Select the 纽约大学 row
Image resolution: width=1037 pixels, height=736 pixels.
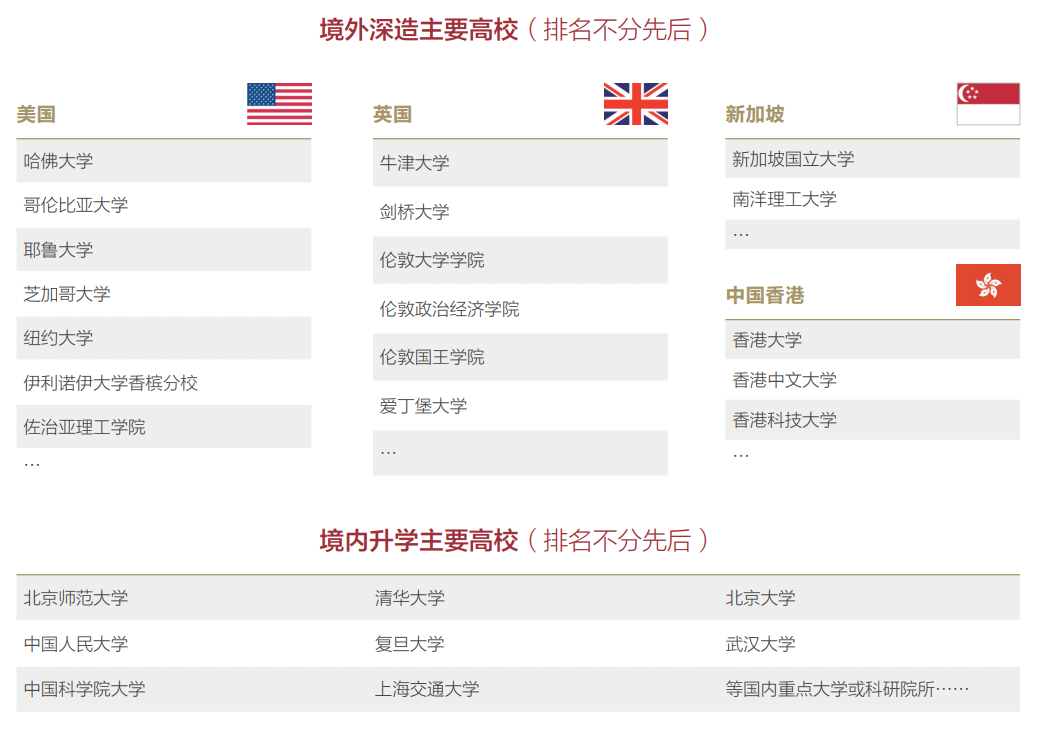164,338
